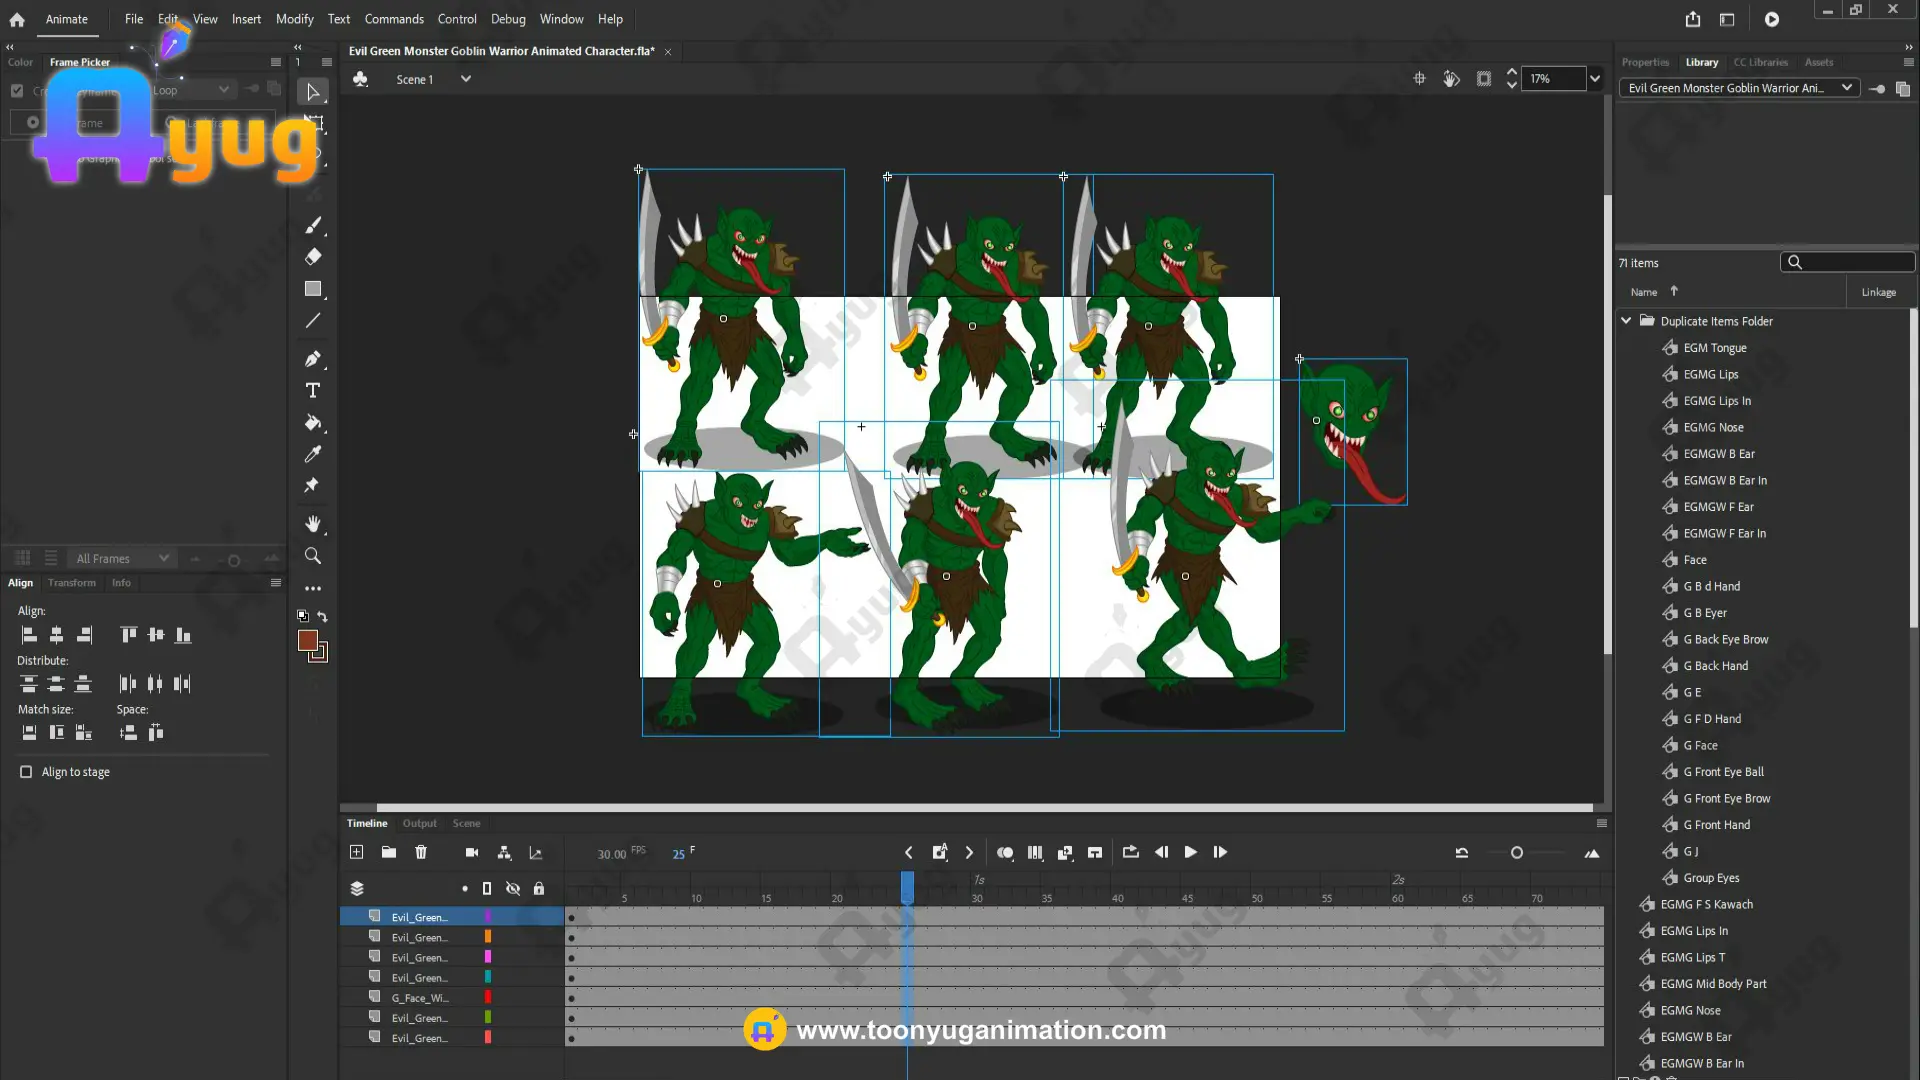Toggle hide all layers icon
Viewport: 1920px width, 1080px height.
(x=513, y=888)
